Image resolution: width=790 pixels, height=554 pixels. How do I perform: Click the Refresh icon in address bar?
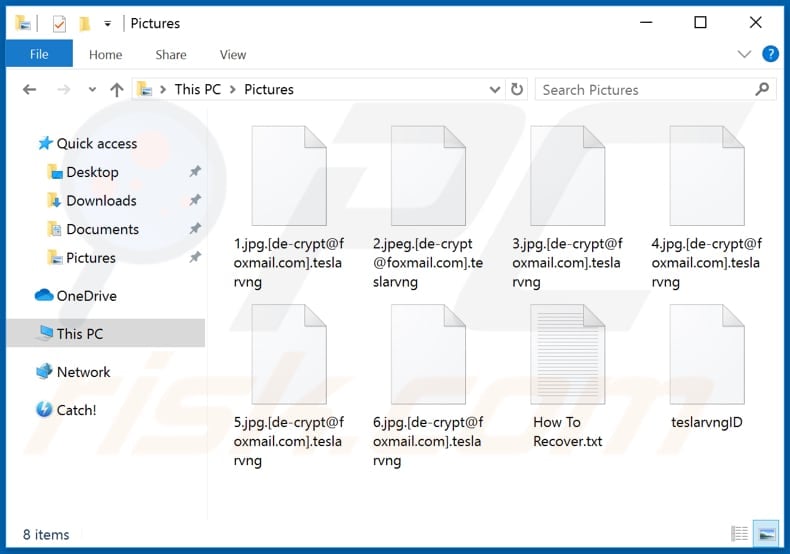tap(517, 89)
